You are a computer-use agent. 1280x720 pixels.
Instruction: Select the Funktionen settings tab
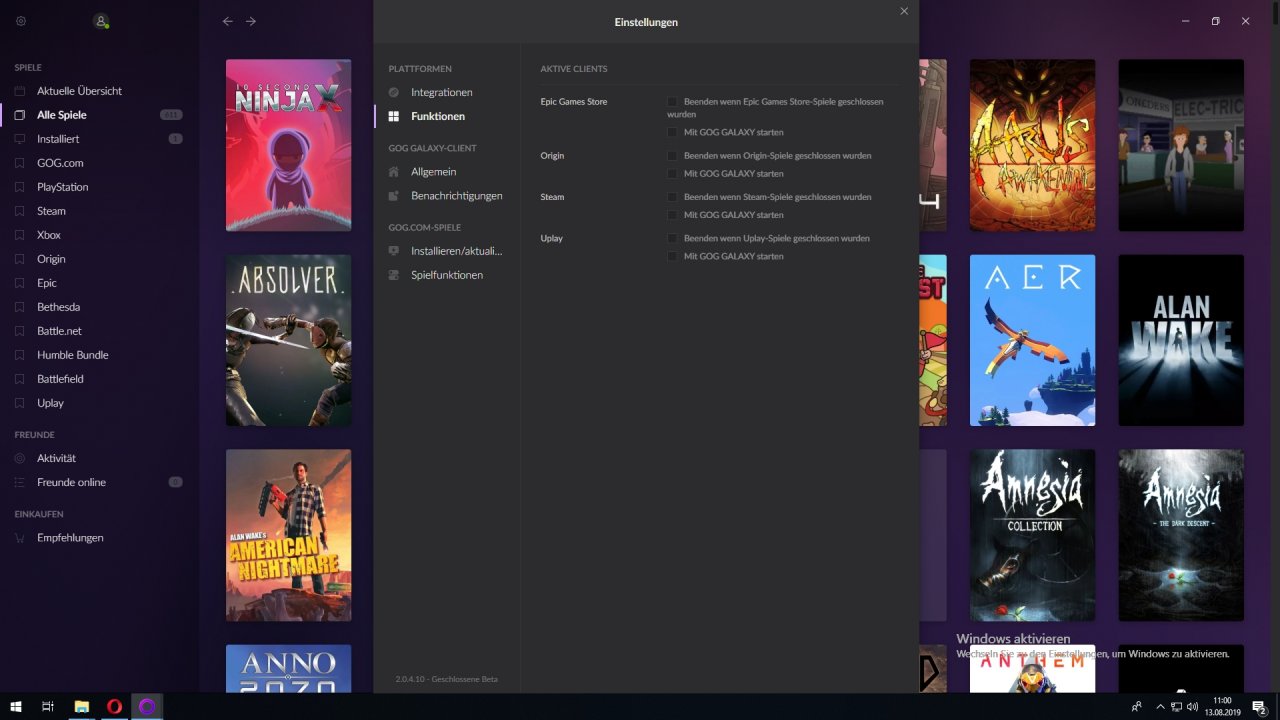pyautogui.click(x=438, y=116)
